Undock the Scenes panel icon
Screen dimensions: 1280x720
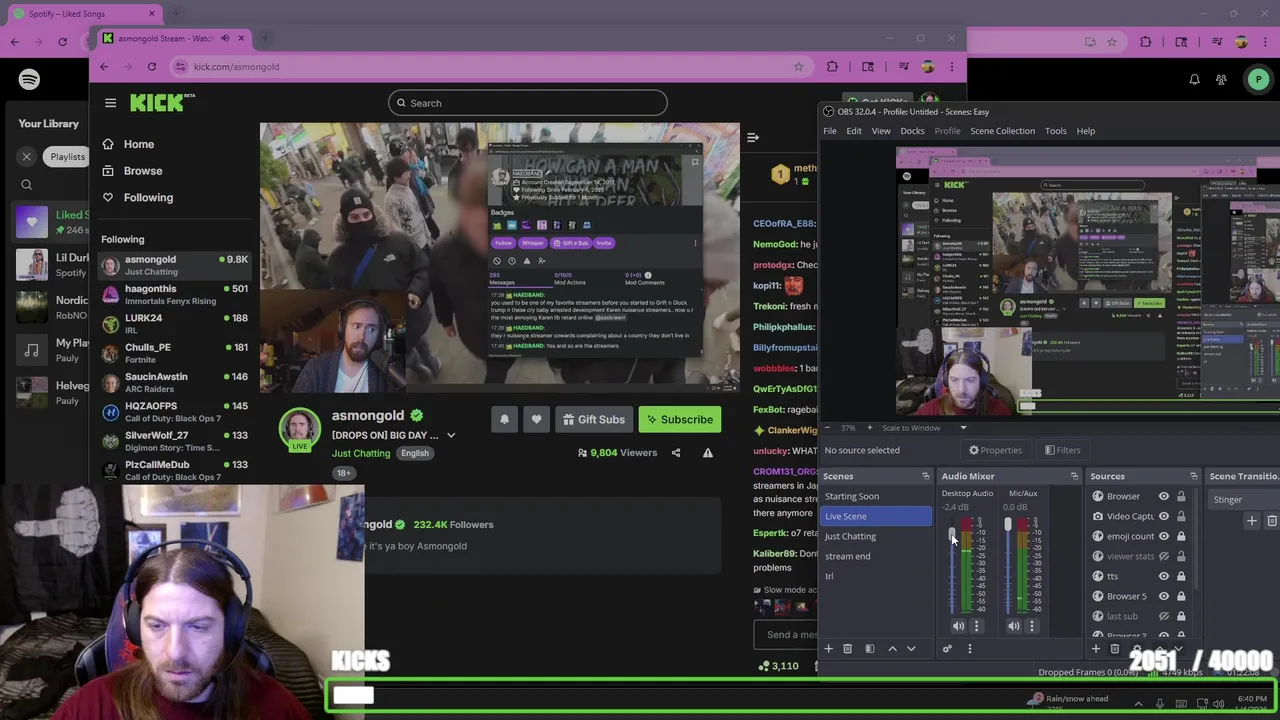926,476
